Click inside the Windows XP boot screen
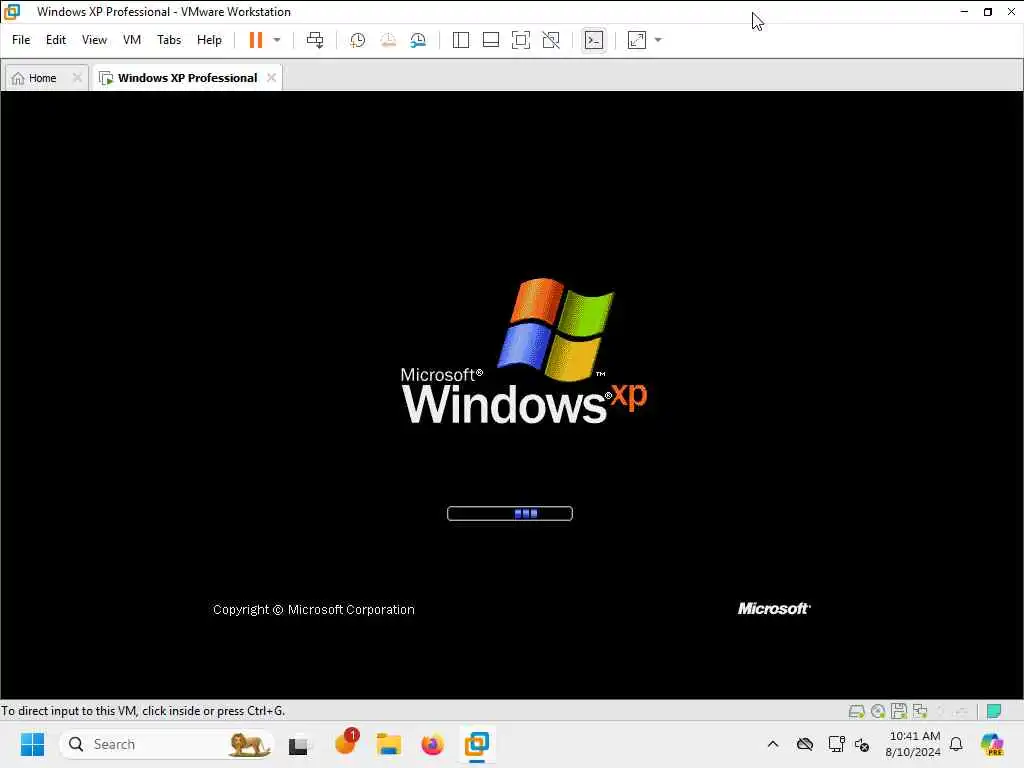Viewport: 1024px width, 768px height. pos(511,395)
